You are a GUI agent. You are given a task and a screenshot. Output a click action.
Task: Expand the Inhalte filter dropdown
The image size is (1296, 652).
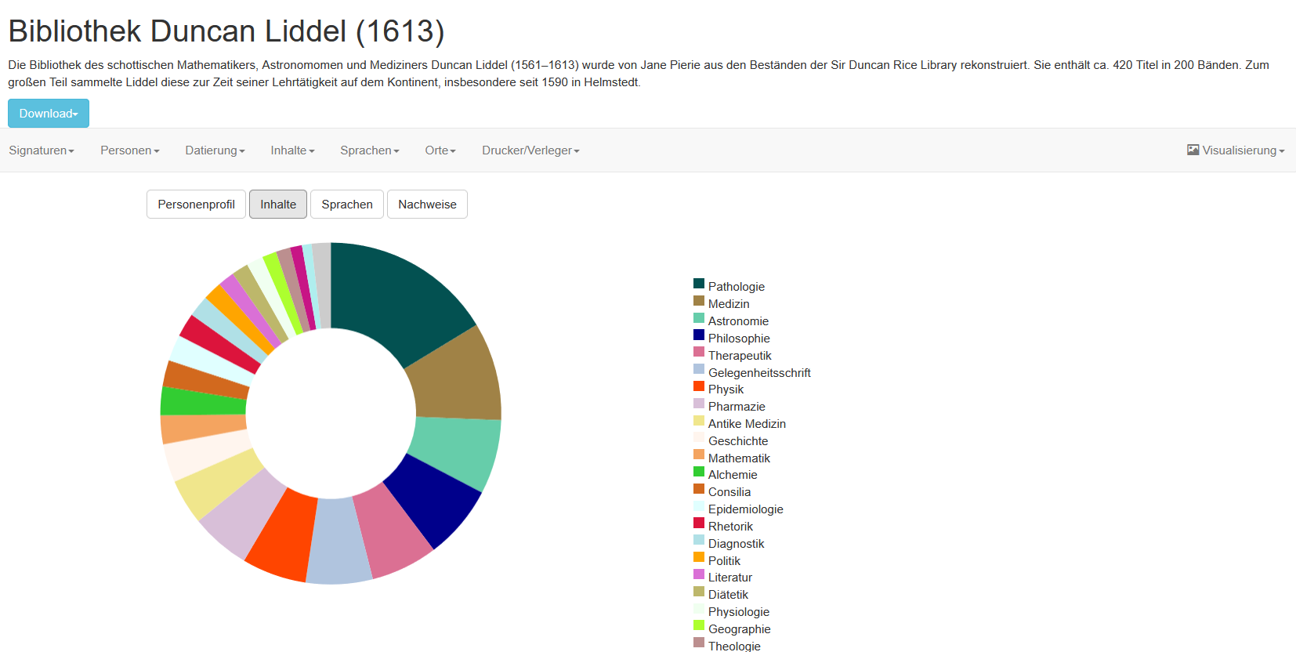pos(292,150)
